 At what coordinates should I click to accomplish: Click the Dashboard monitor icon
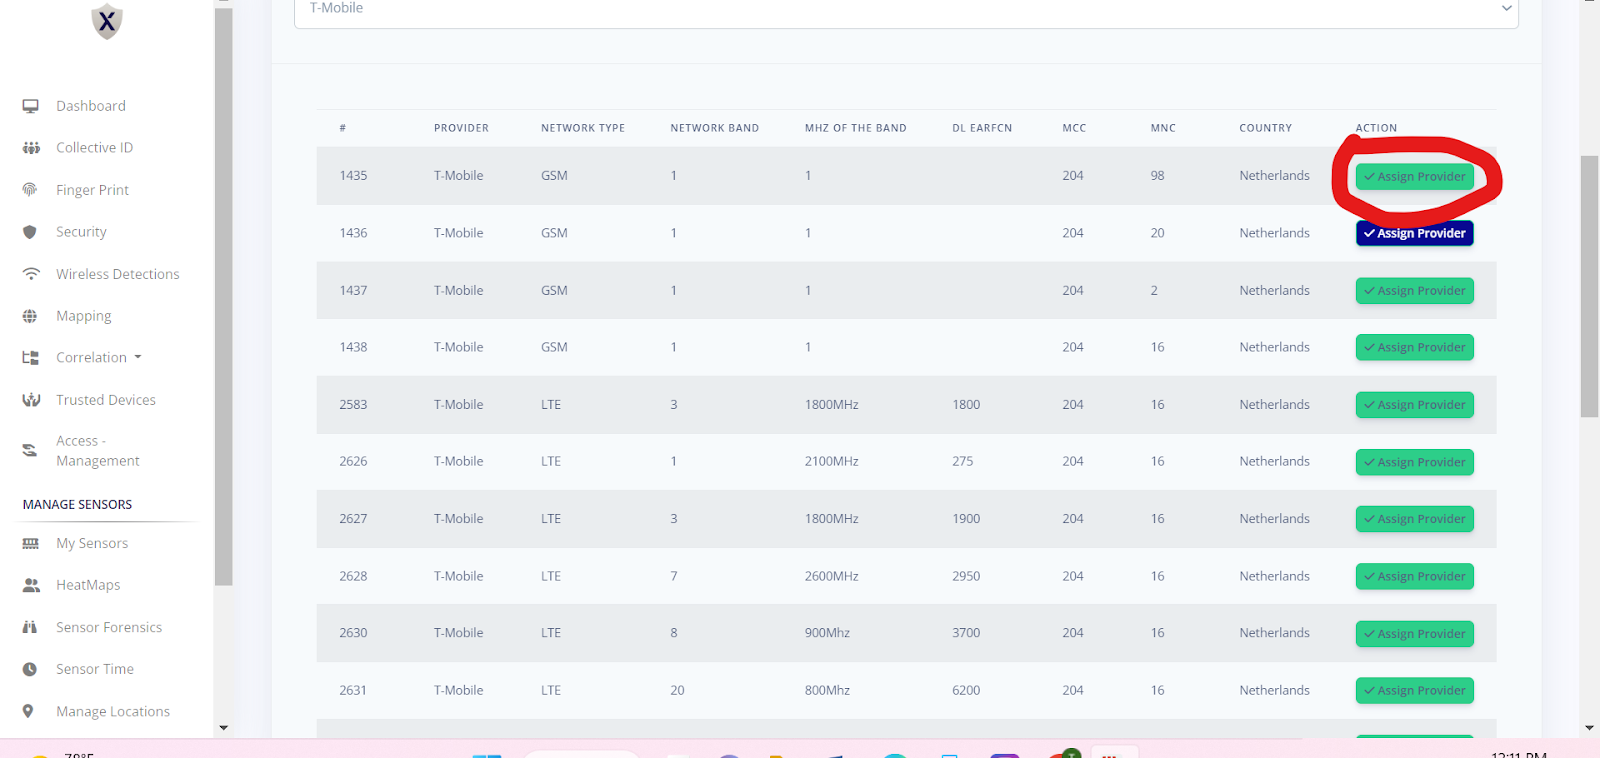[x=31, y=106]
